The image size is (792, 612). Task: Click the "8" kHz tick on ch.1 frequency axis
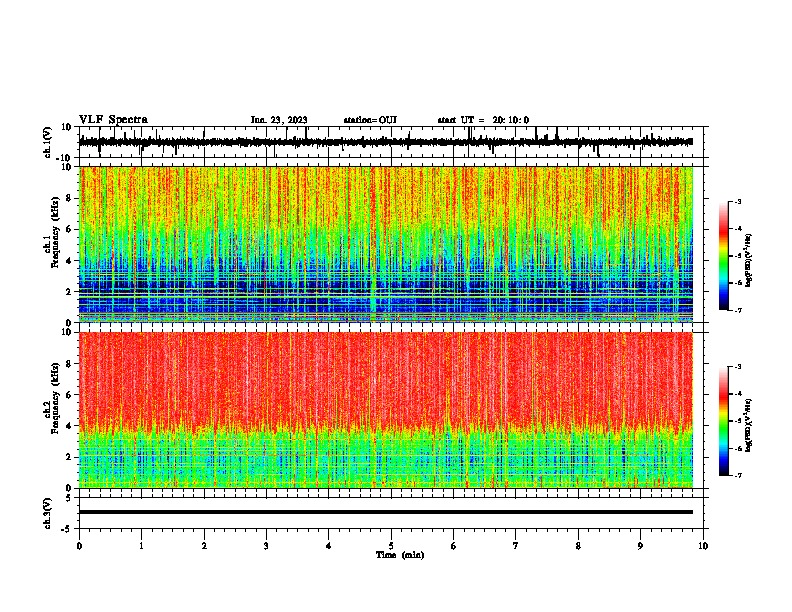pyautogui.click(x=70, y=198)
